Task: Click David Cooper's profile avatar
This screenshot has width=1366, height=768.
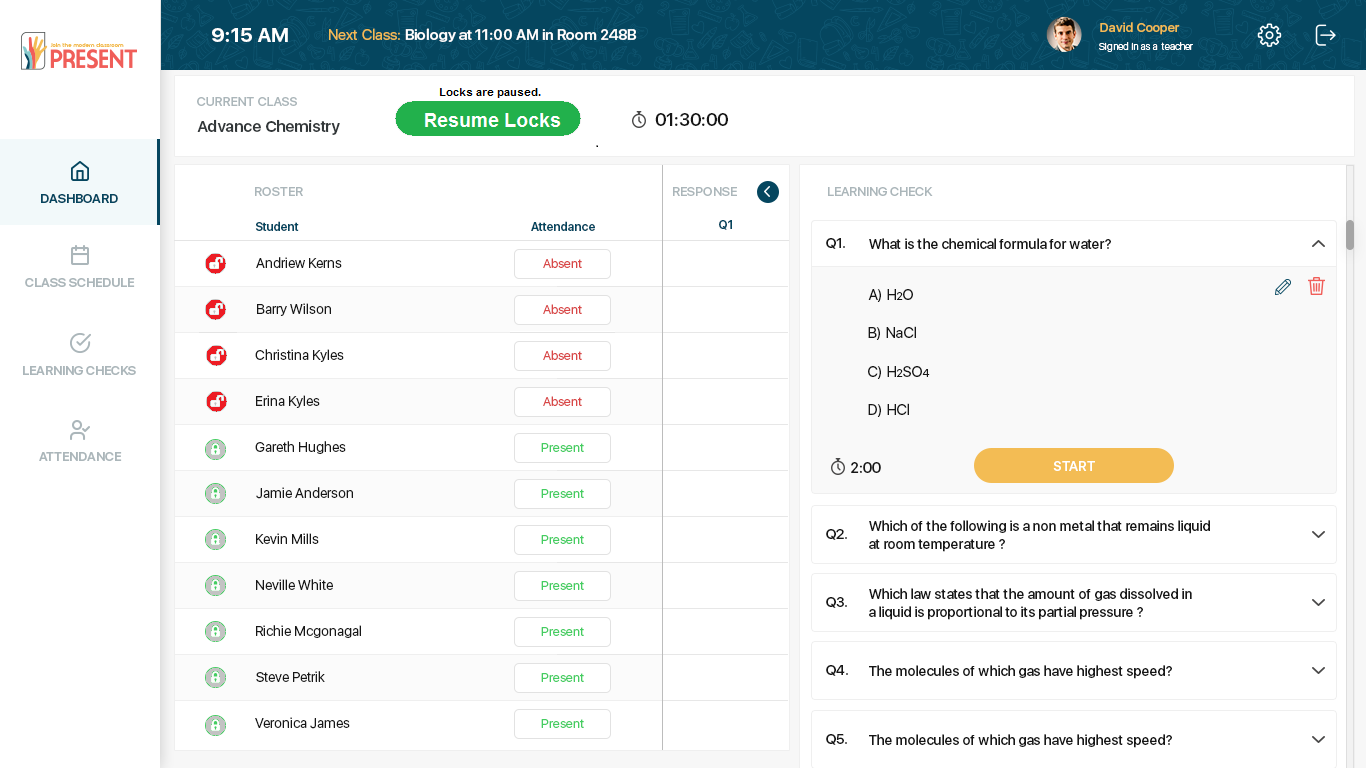Action: pos(1064,35)
